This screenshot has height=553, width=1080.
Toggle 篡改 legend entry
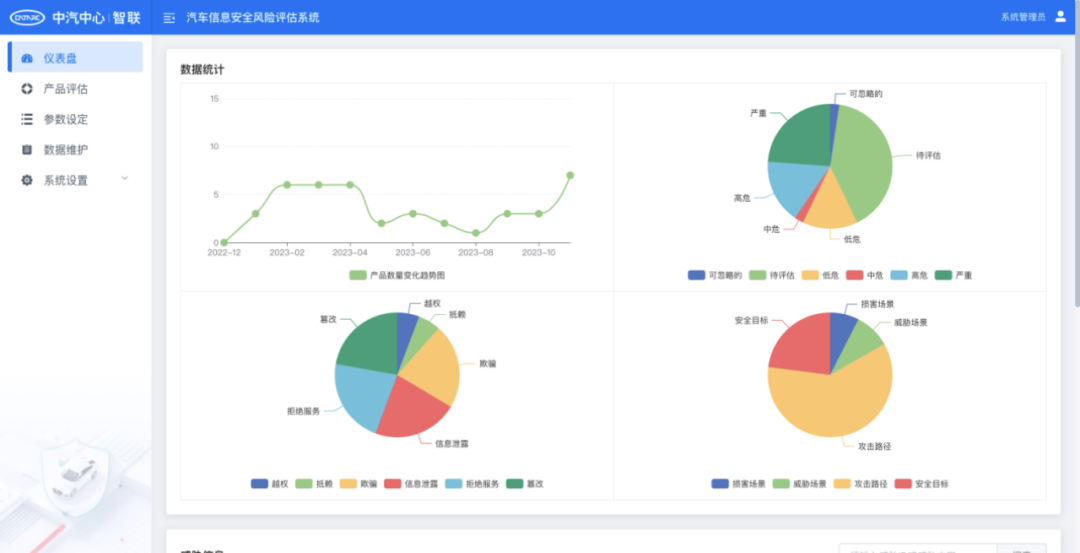[x=525, y=484]
